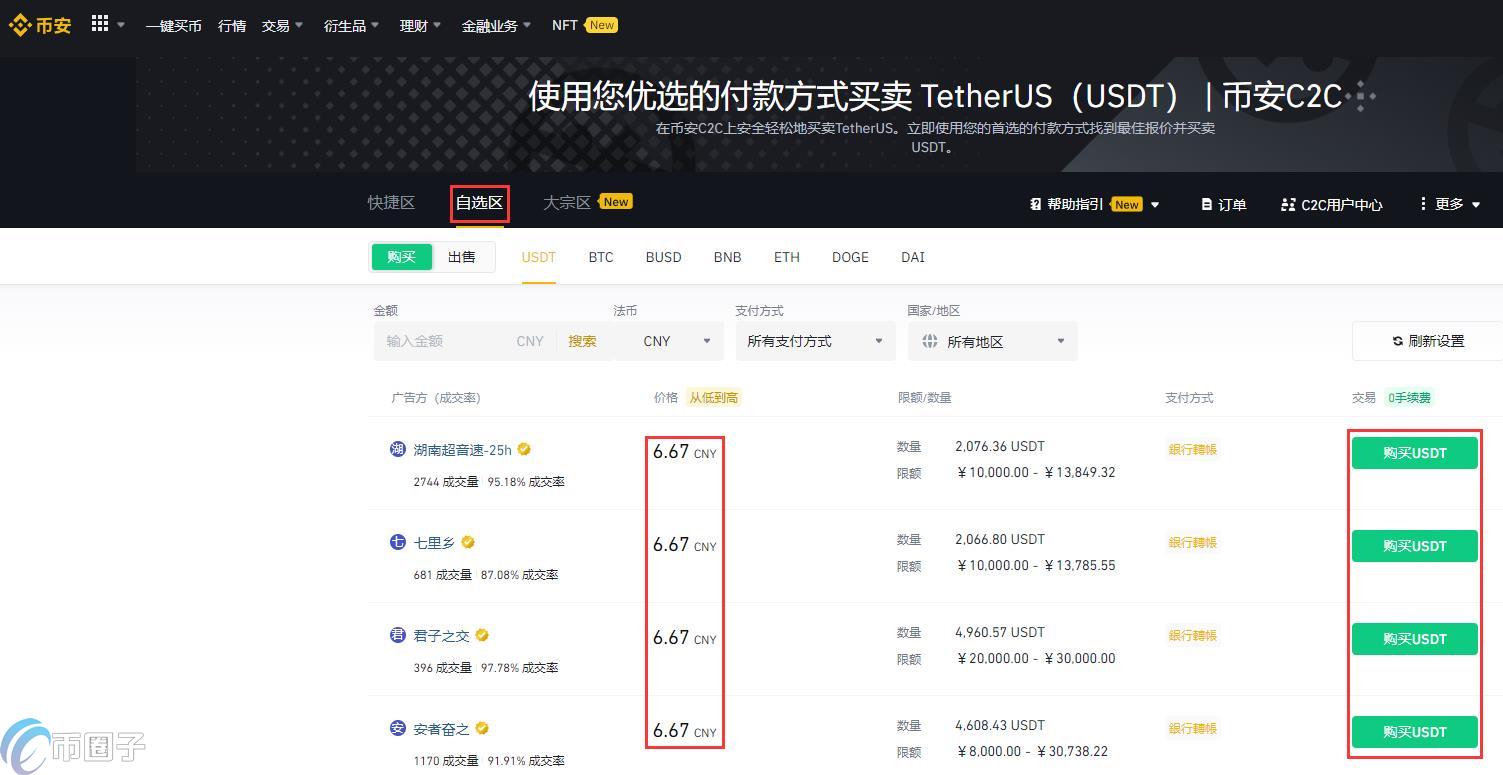Image resolution: width=1503 pixels, height=775 pixels.
Task: Switch to the 快捷区 tab
Action: pos(391,202)
